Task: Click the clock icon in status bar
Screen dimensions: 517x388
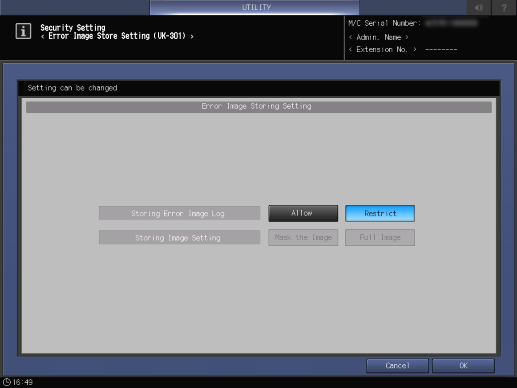Action: [7, 382]
